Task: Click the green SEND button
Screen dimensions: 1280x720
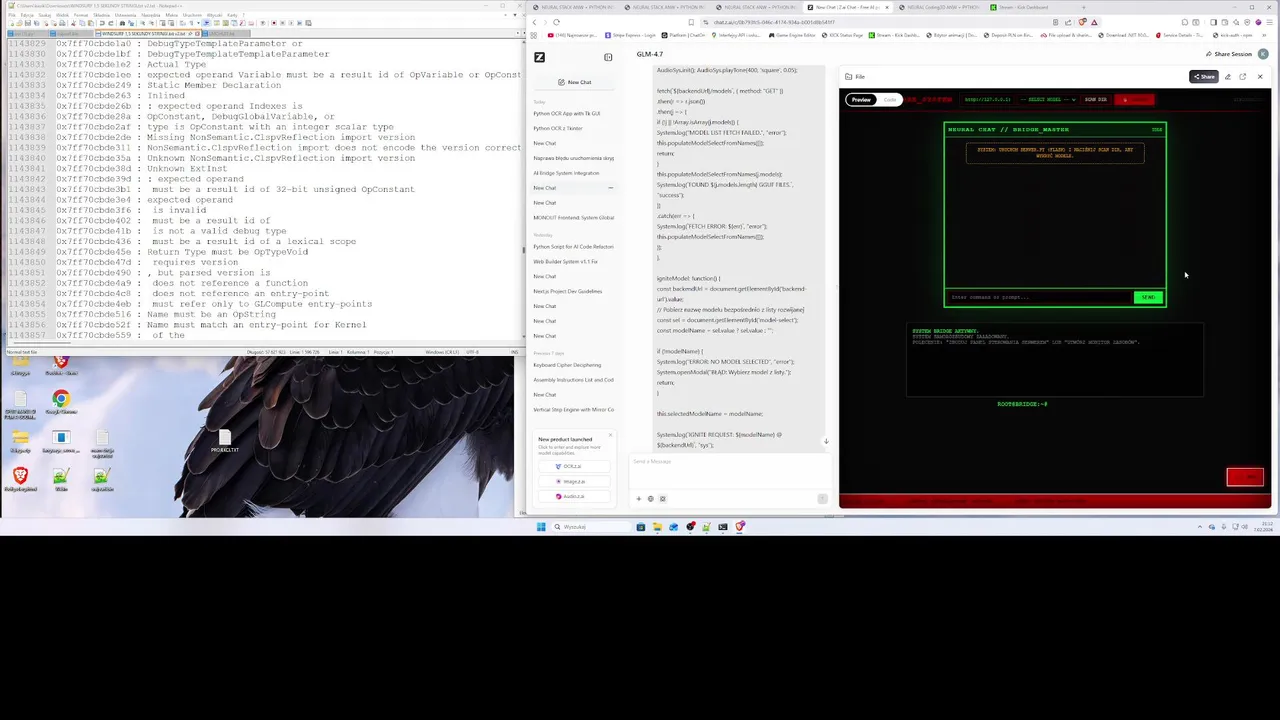Action: pyautogui.click(x=1149, y=297)
